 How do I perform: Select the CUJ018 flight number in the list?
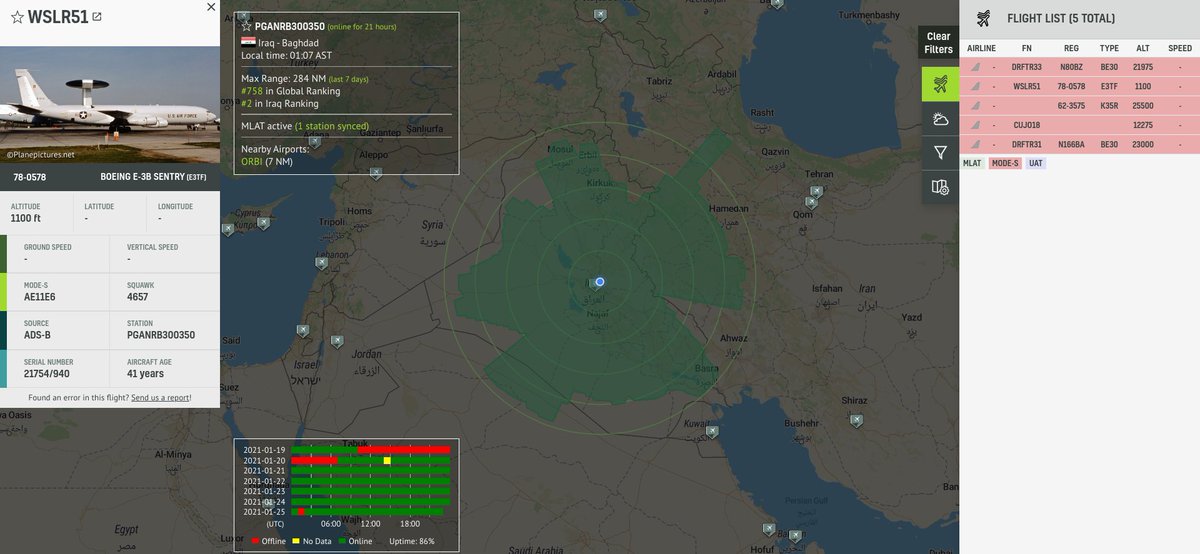[x=1027, y=125]
